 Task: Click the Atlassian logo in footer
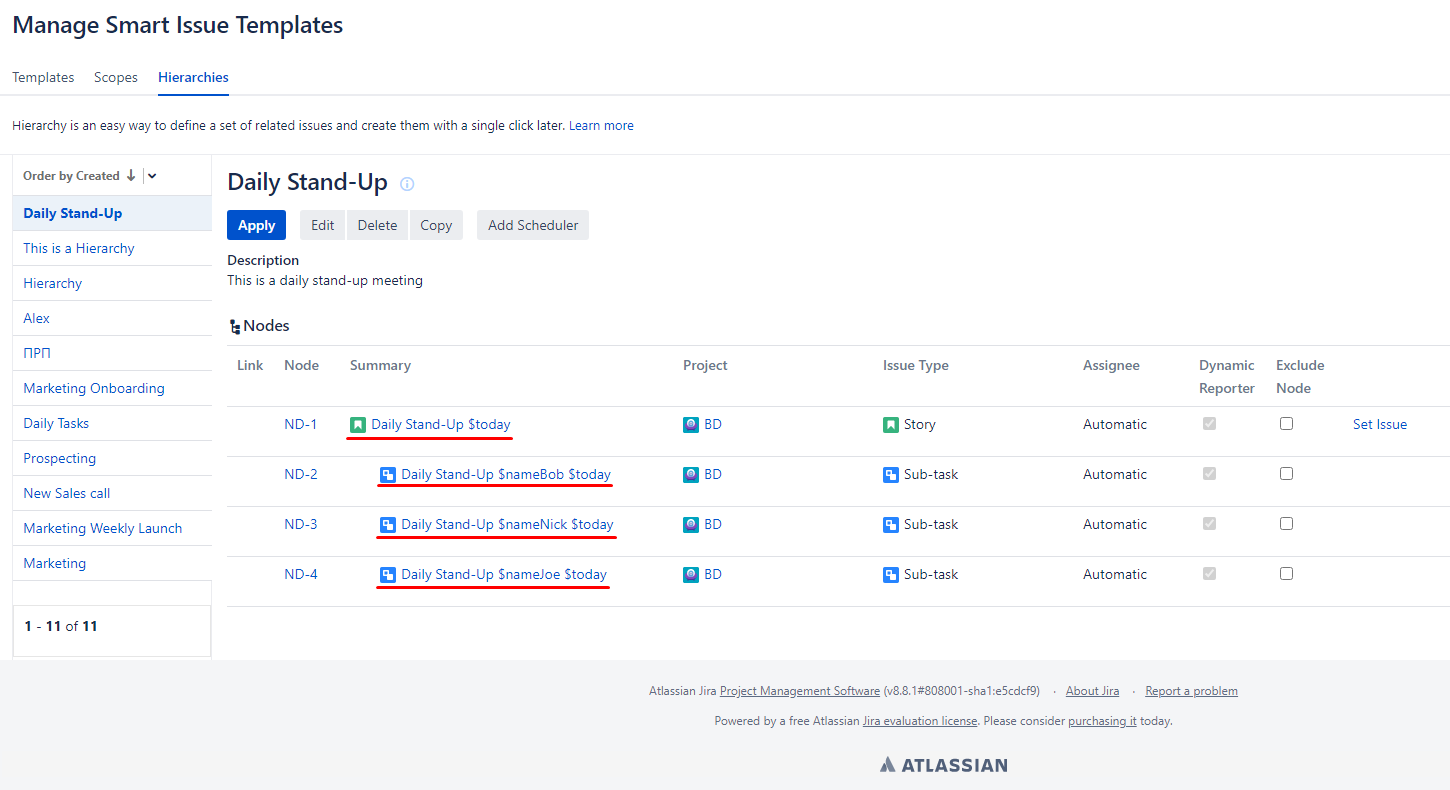tap(943, 765)
